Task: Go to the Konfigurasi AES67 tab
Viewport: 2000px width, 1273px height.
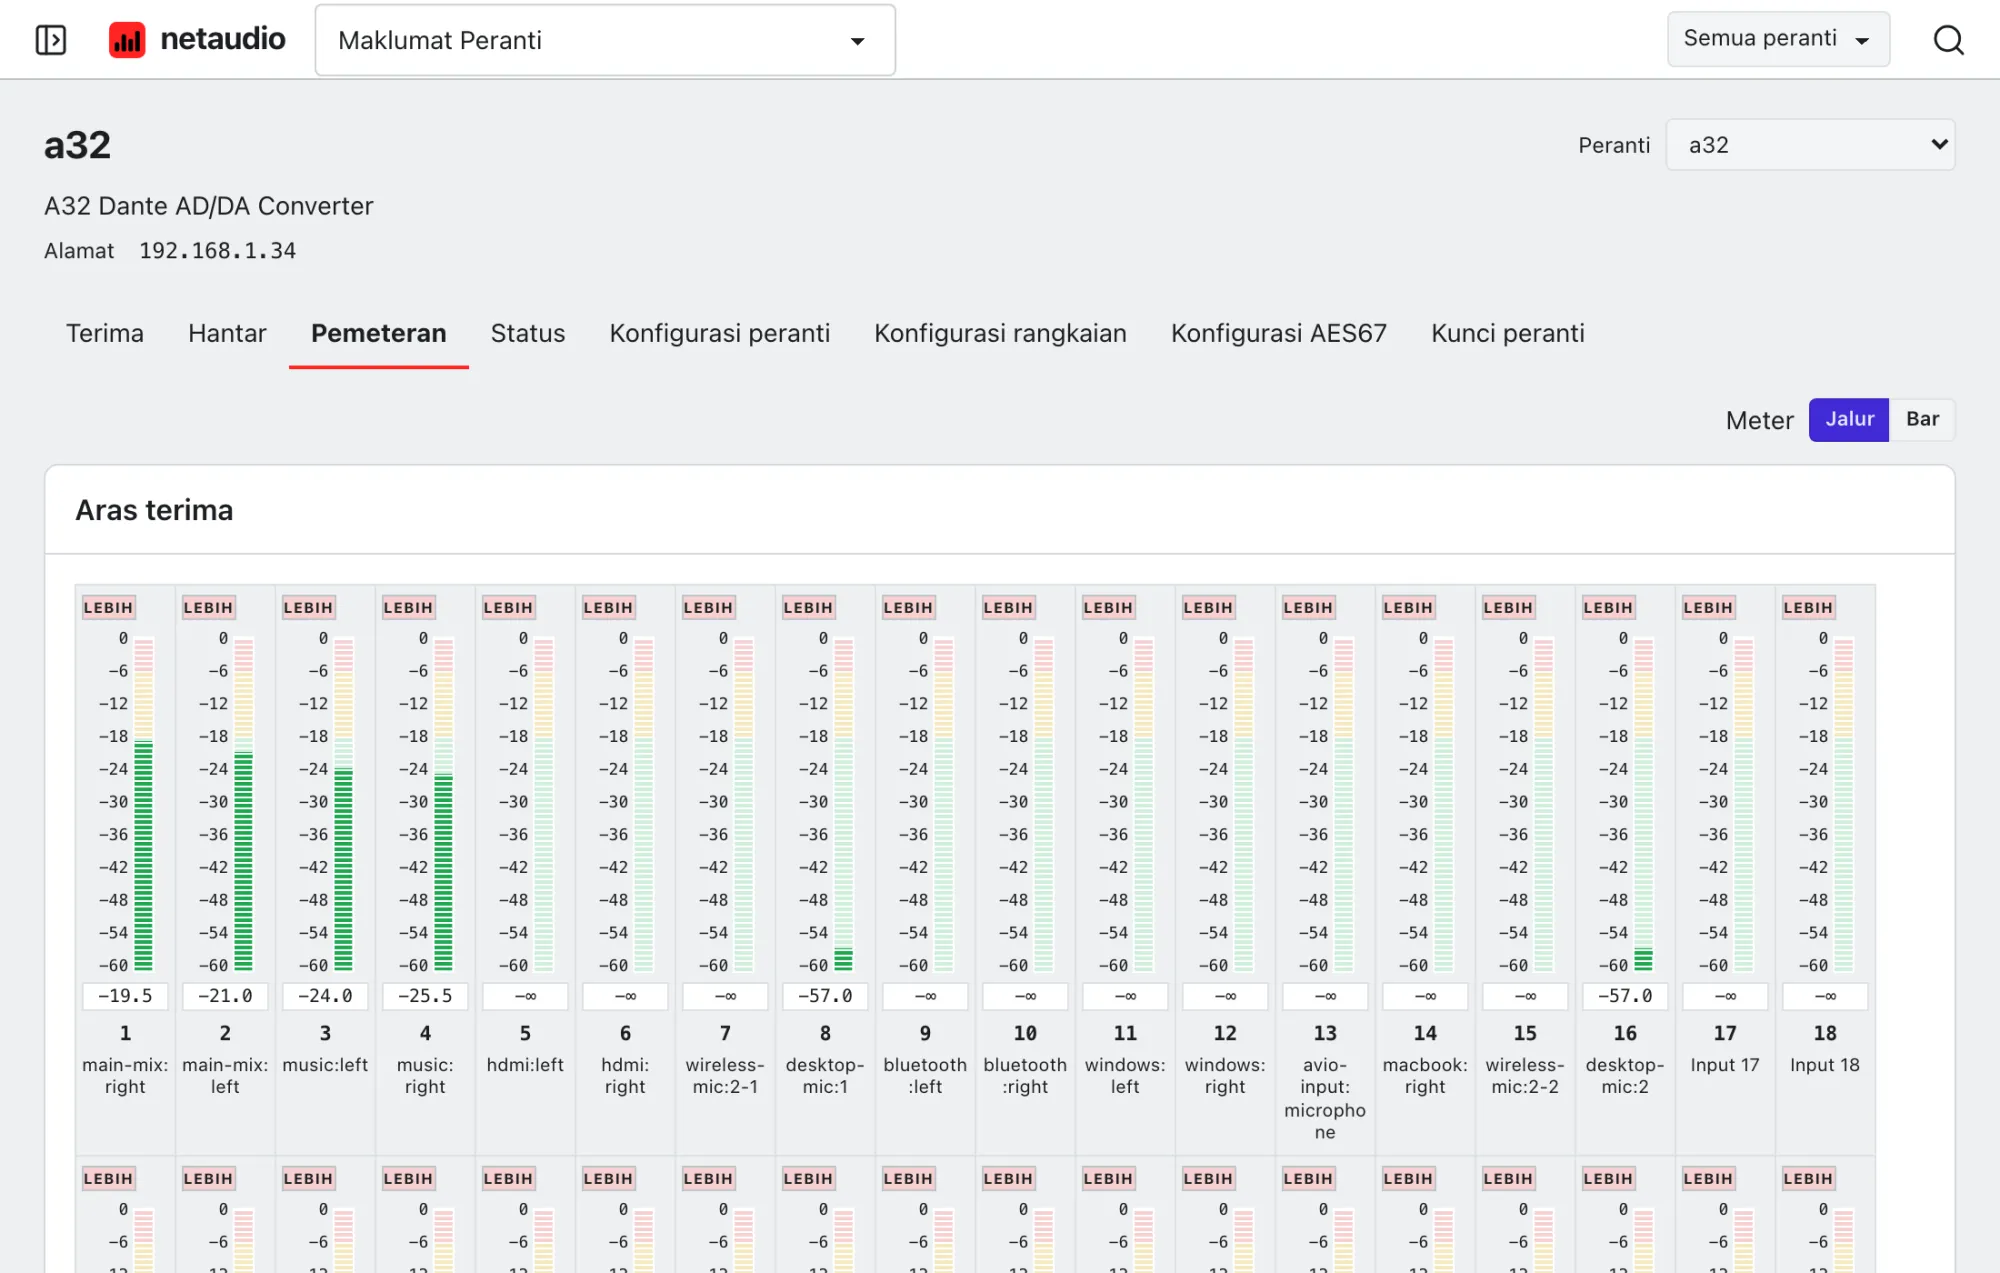Action: click(x=1278, y=333)
